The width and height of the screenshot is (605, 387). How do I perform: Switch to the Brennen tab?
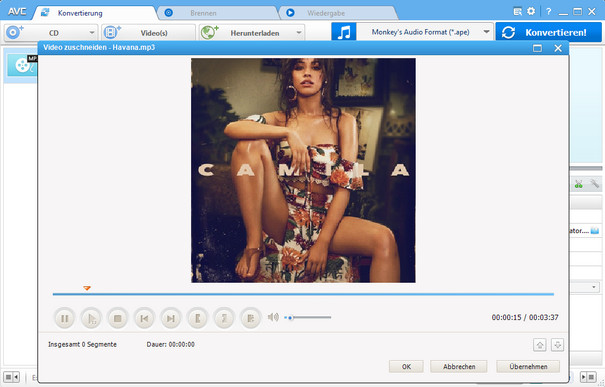pyautogui.click(x=218, y=13)
